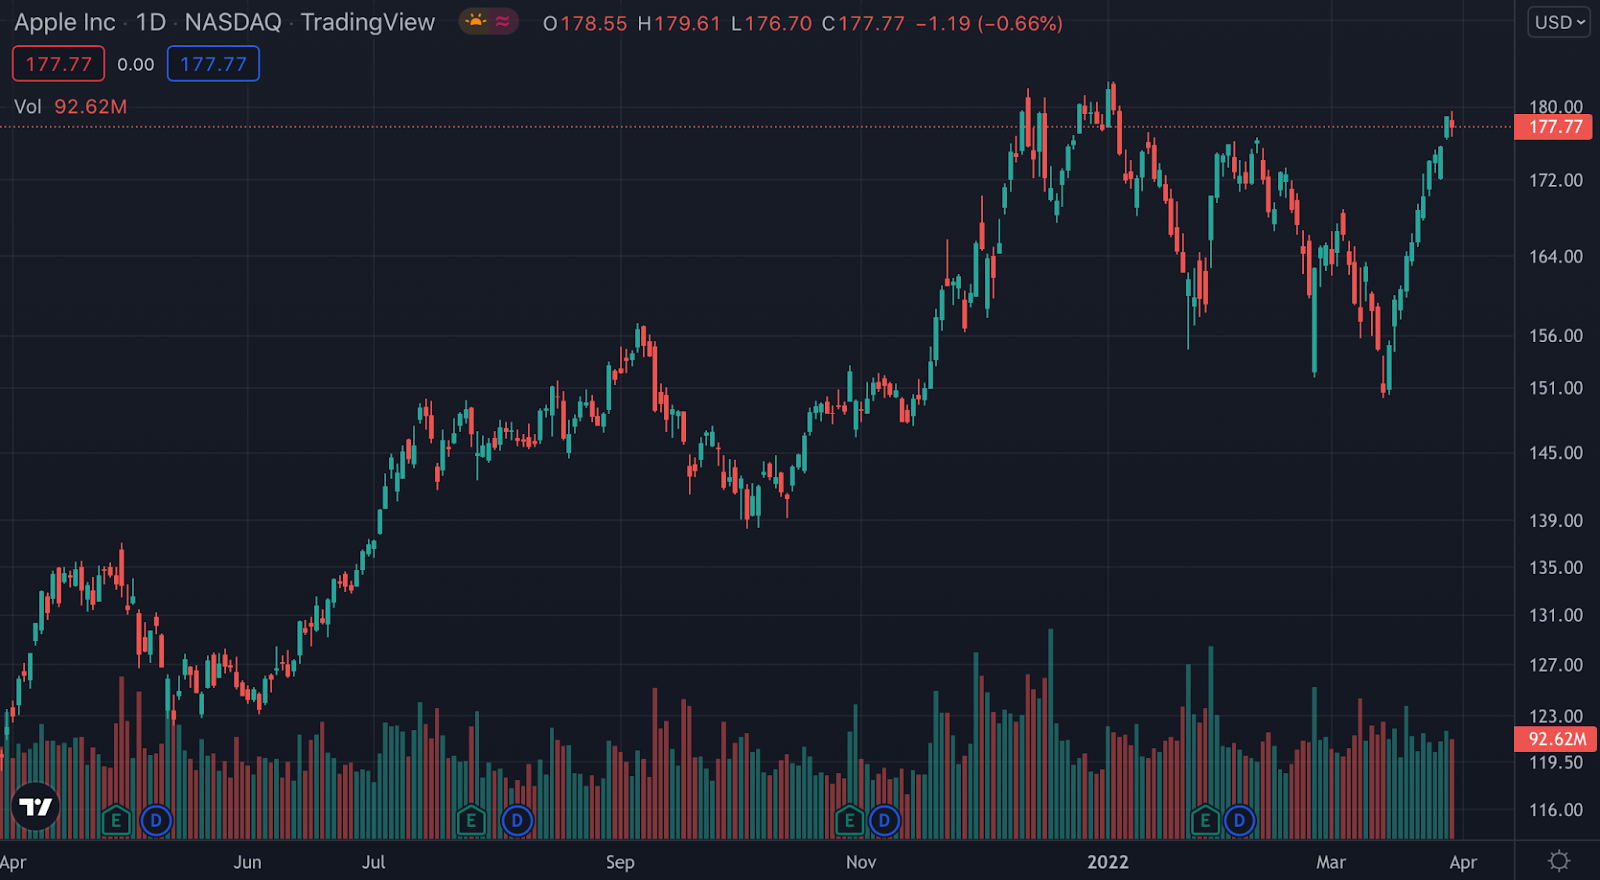The width and height of the screenshot is (1600, 880).
Task: Click the 119.50 price scale label
Action: 1556,762
